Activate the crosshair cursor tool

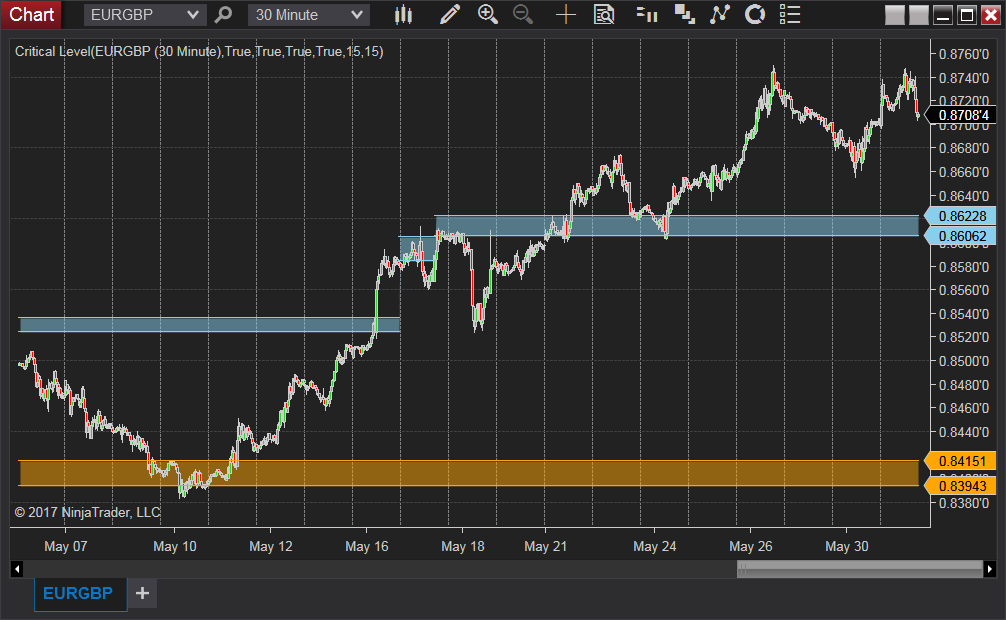pos(566,15)
